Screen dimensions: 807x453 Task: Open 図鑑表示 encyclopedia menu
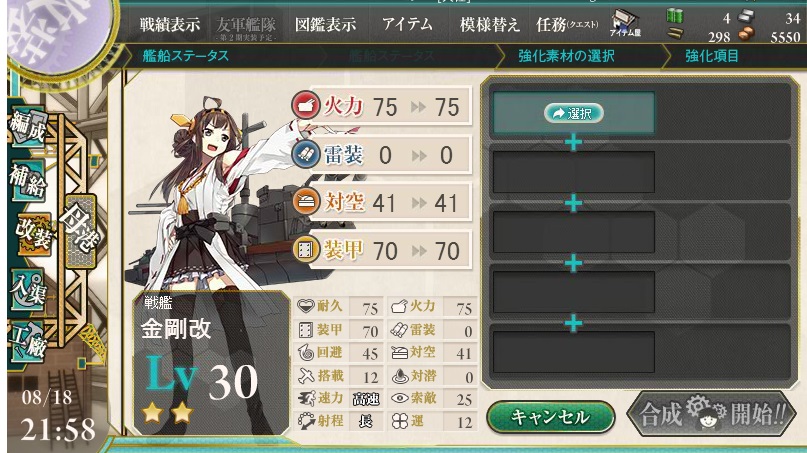click(325, 24)
